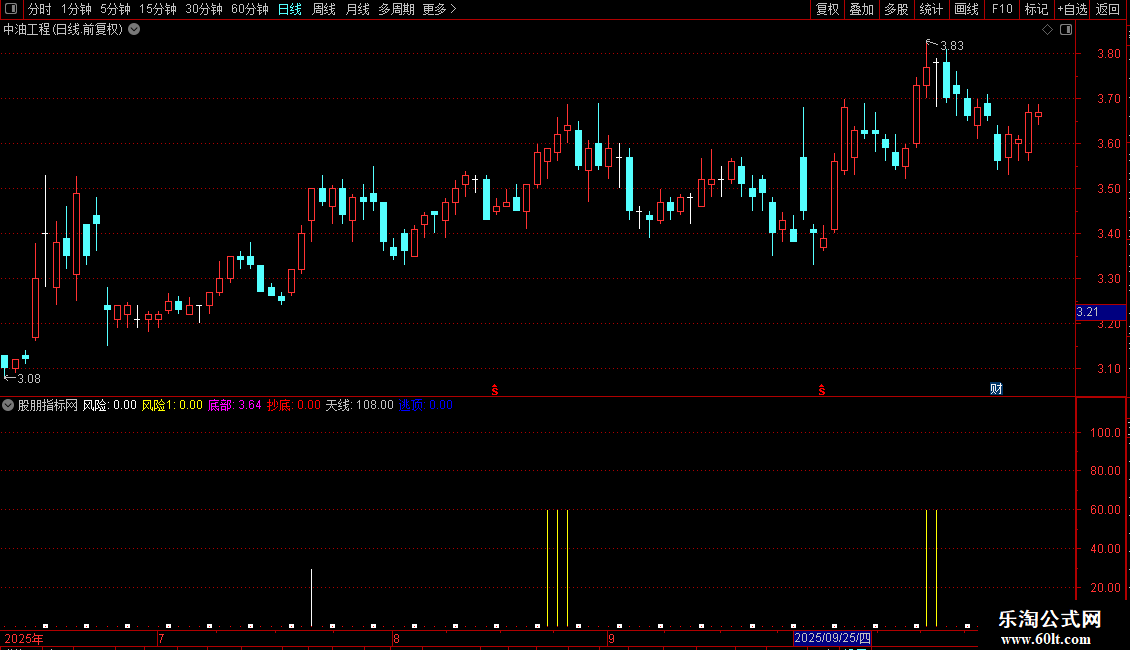Click the 3.50 price axis label

click(1108, 189)
